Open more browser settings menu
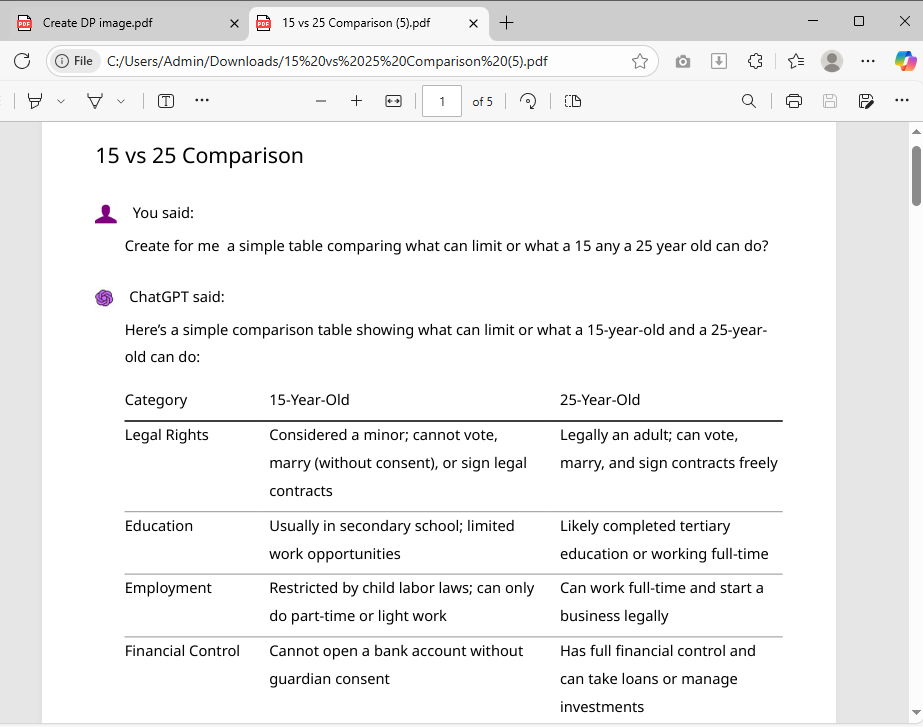Image resolution: width=923 pixels, height=727 pixels. (x=868, y=61)
